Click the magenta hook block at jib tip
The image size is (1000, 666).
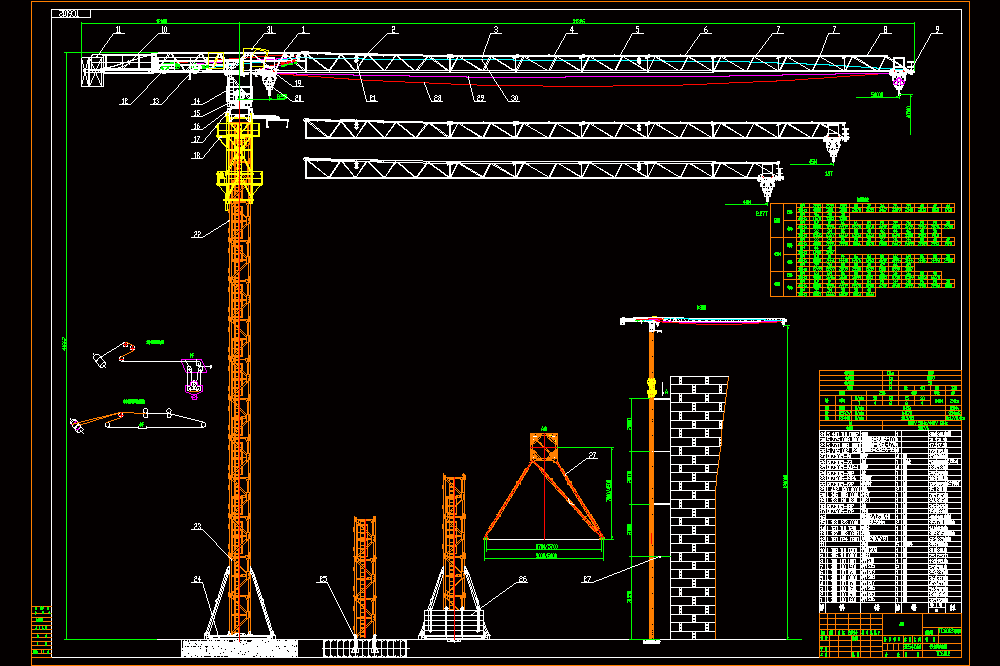coord(899,82)
